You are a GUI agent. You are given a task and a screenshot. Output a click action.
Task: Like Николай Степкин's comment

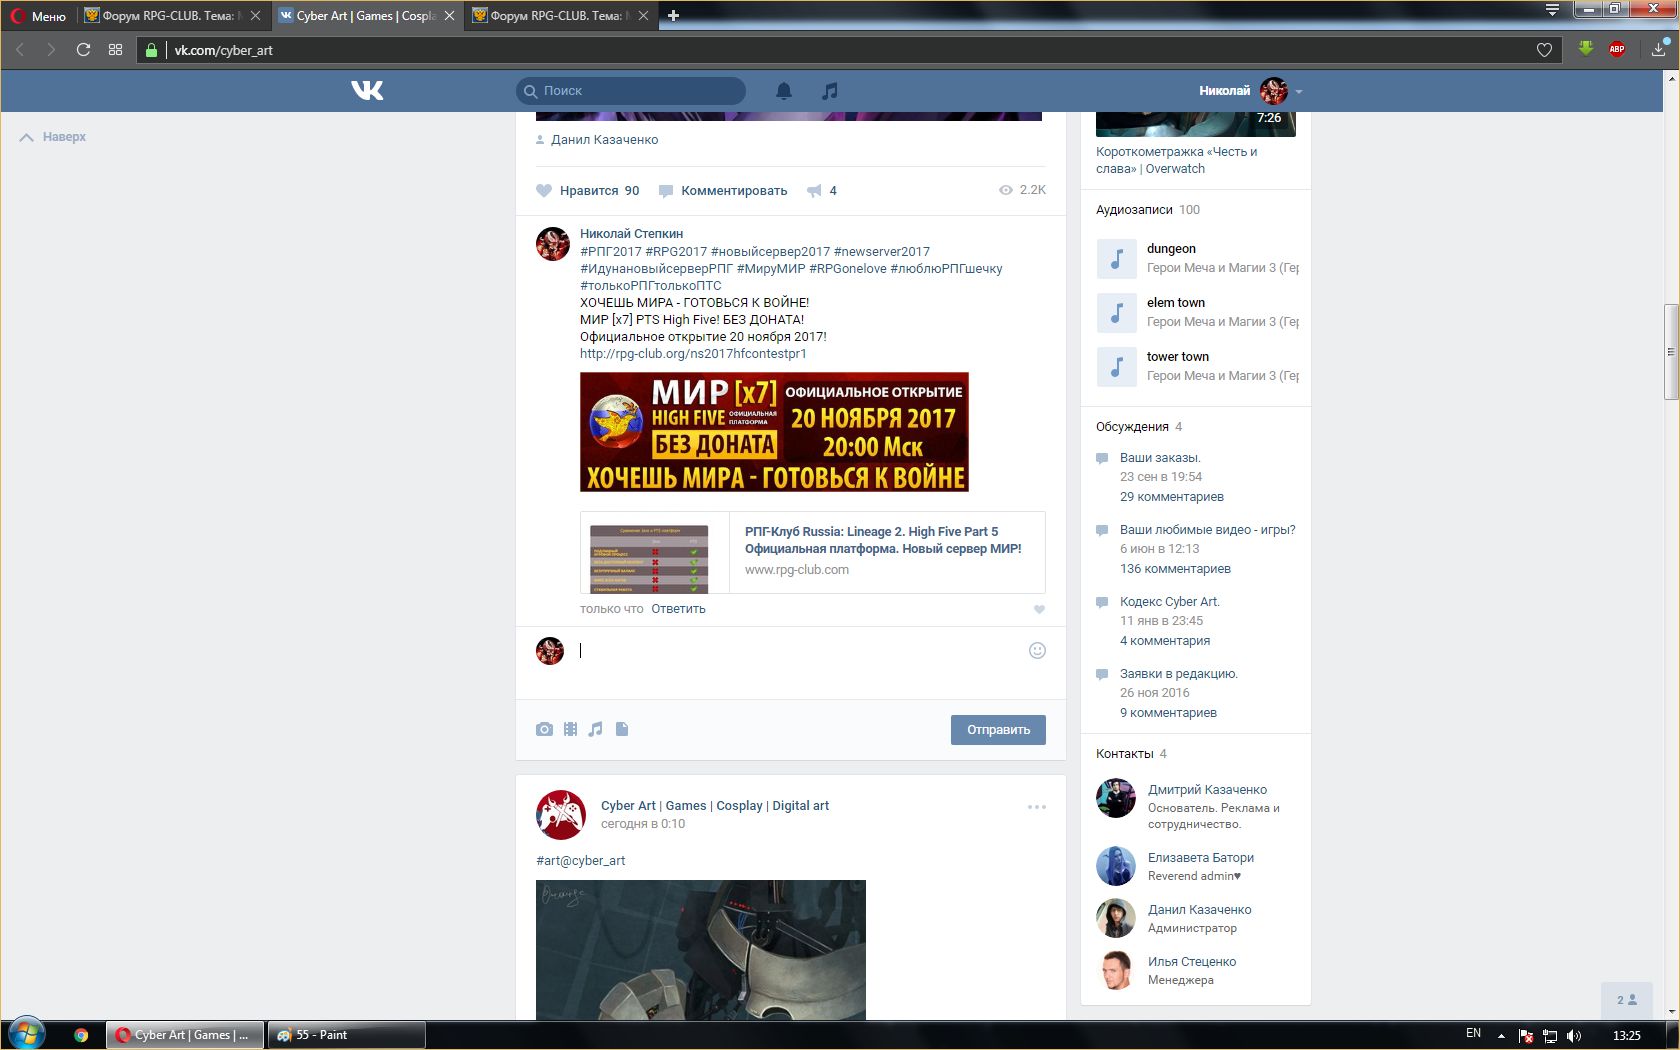click(1039, 609)
